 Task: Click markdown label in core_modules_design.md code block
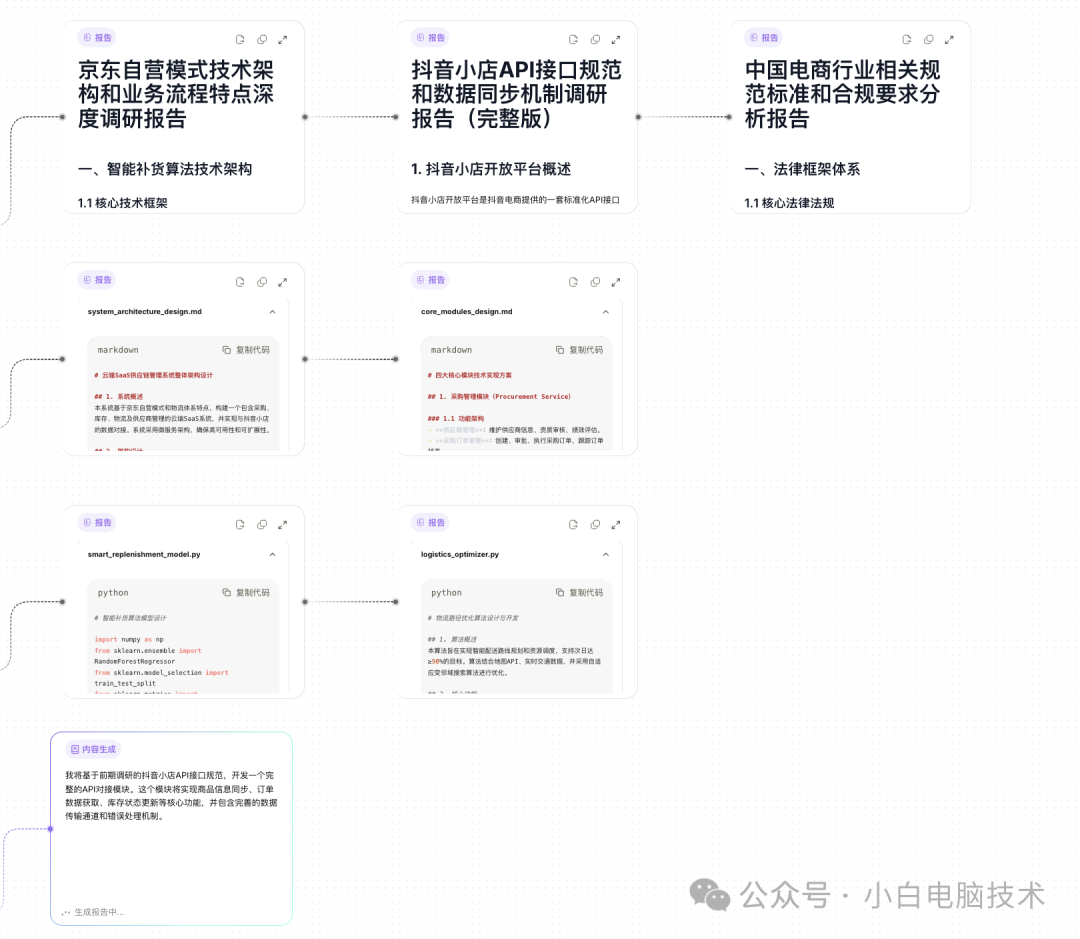coord(451,350)
